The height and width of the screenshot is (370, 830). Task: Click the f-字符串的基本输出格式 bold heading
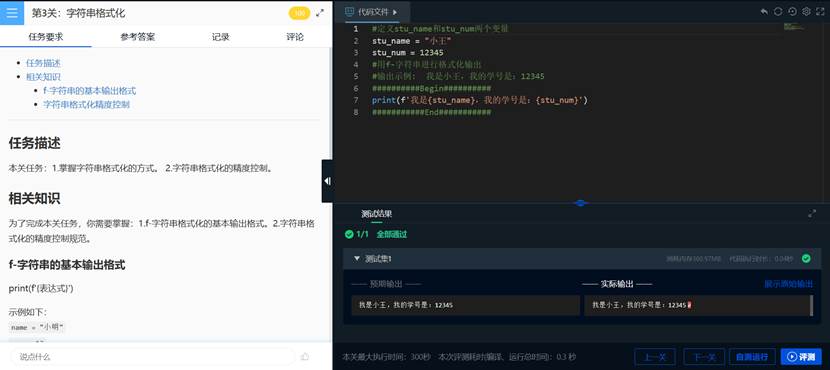pyautogui.click(x=67, y=265)
